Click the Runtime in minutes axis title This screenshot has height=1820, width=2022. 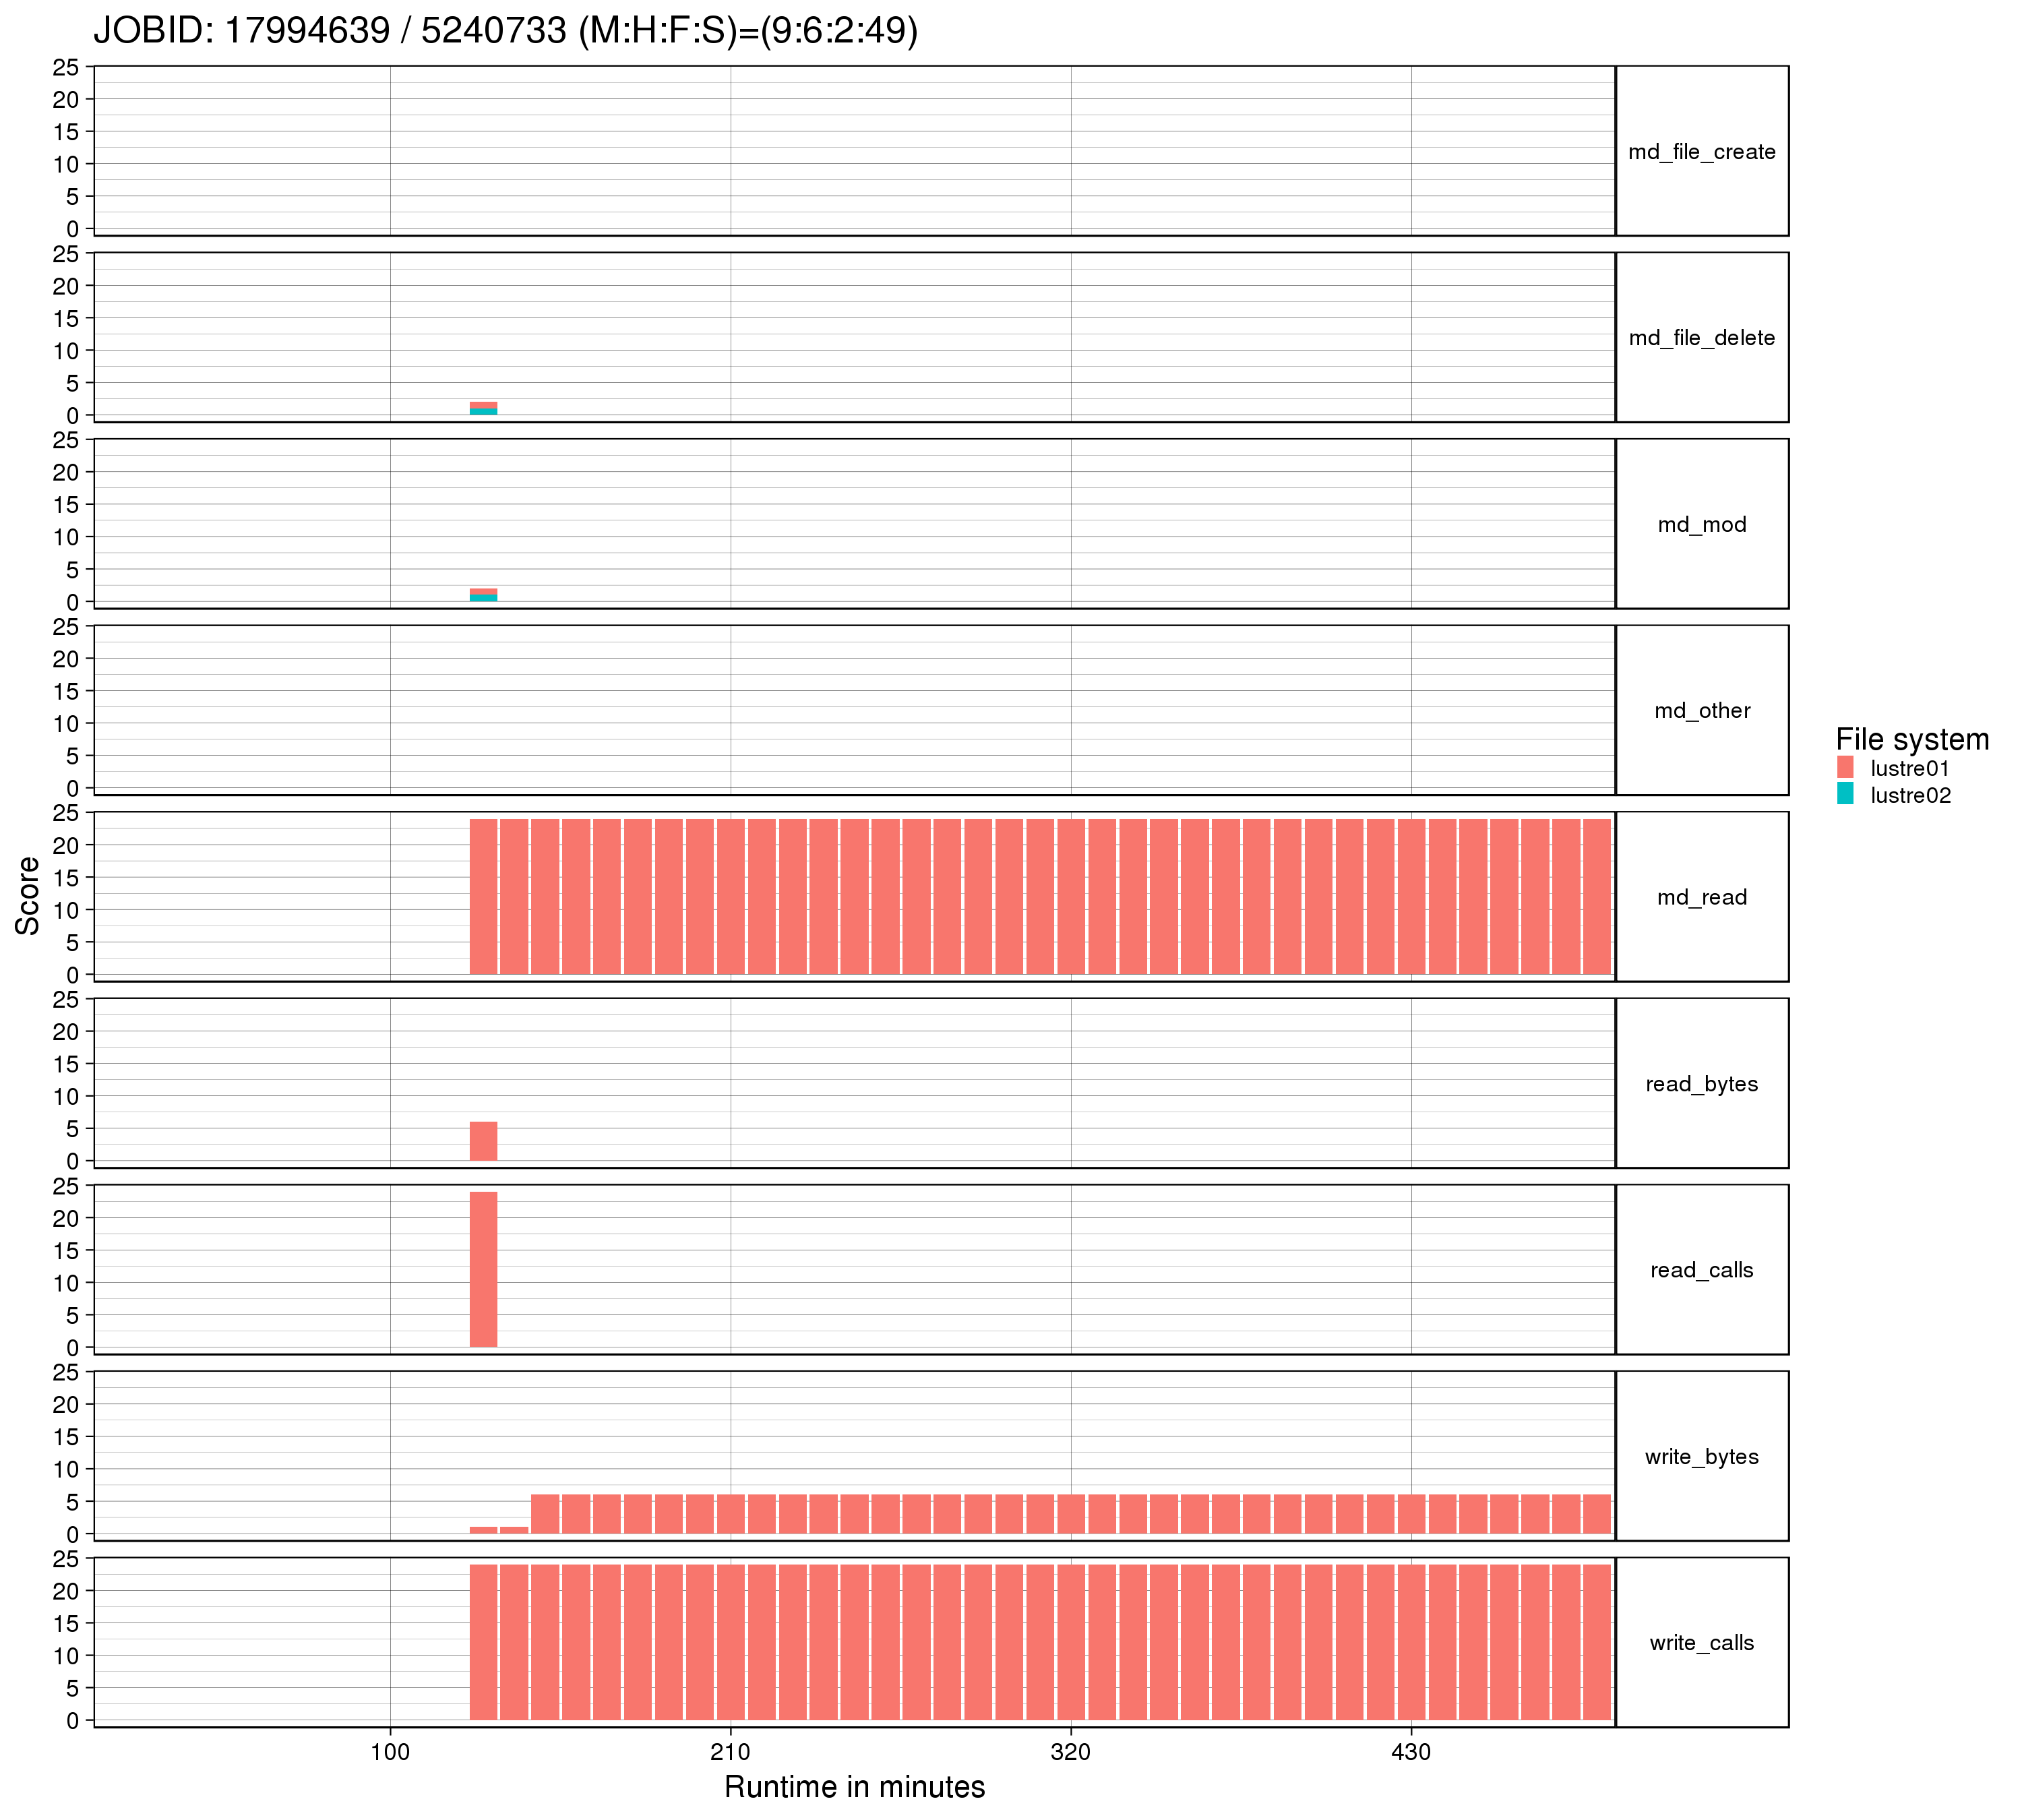pos(854,1787)
